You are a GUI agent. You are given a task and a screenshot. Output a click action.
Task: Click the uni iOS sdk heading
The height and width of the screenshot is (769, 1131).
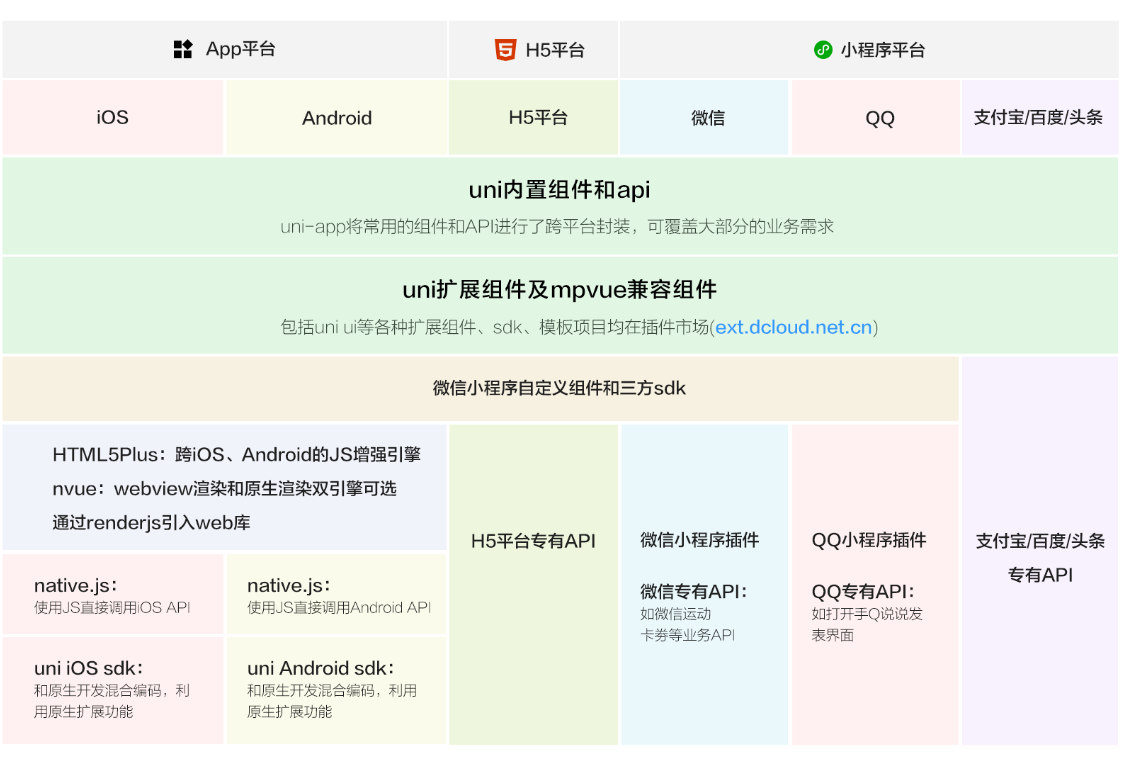[89, 668]
